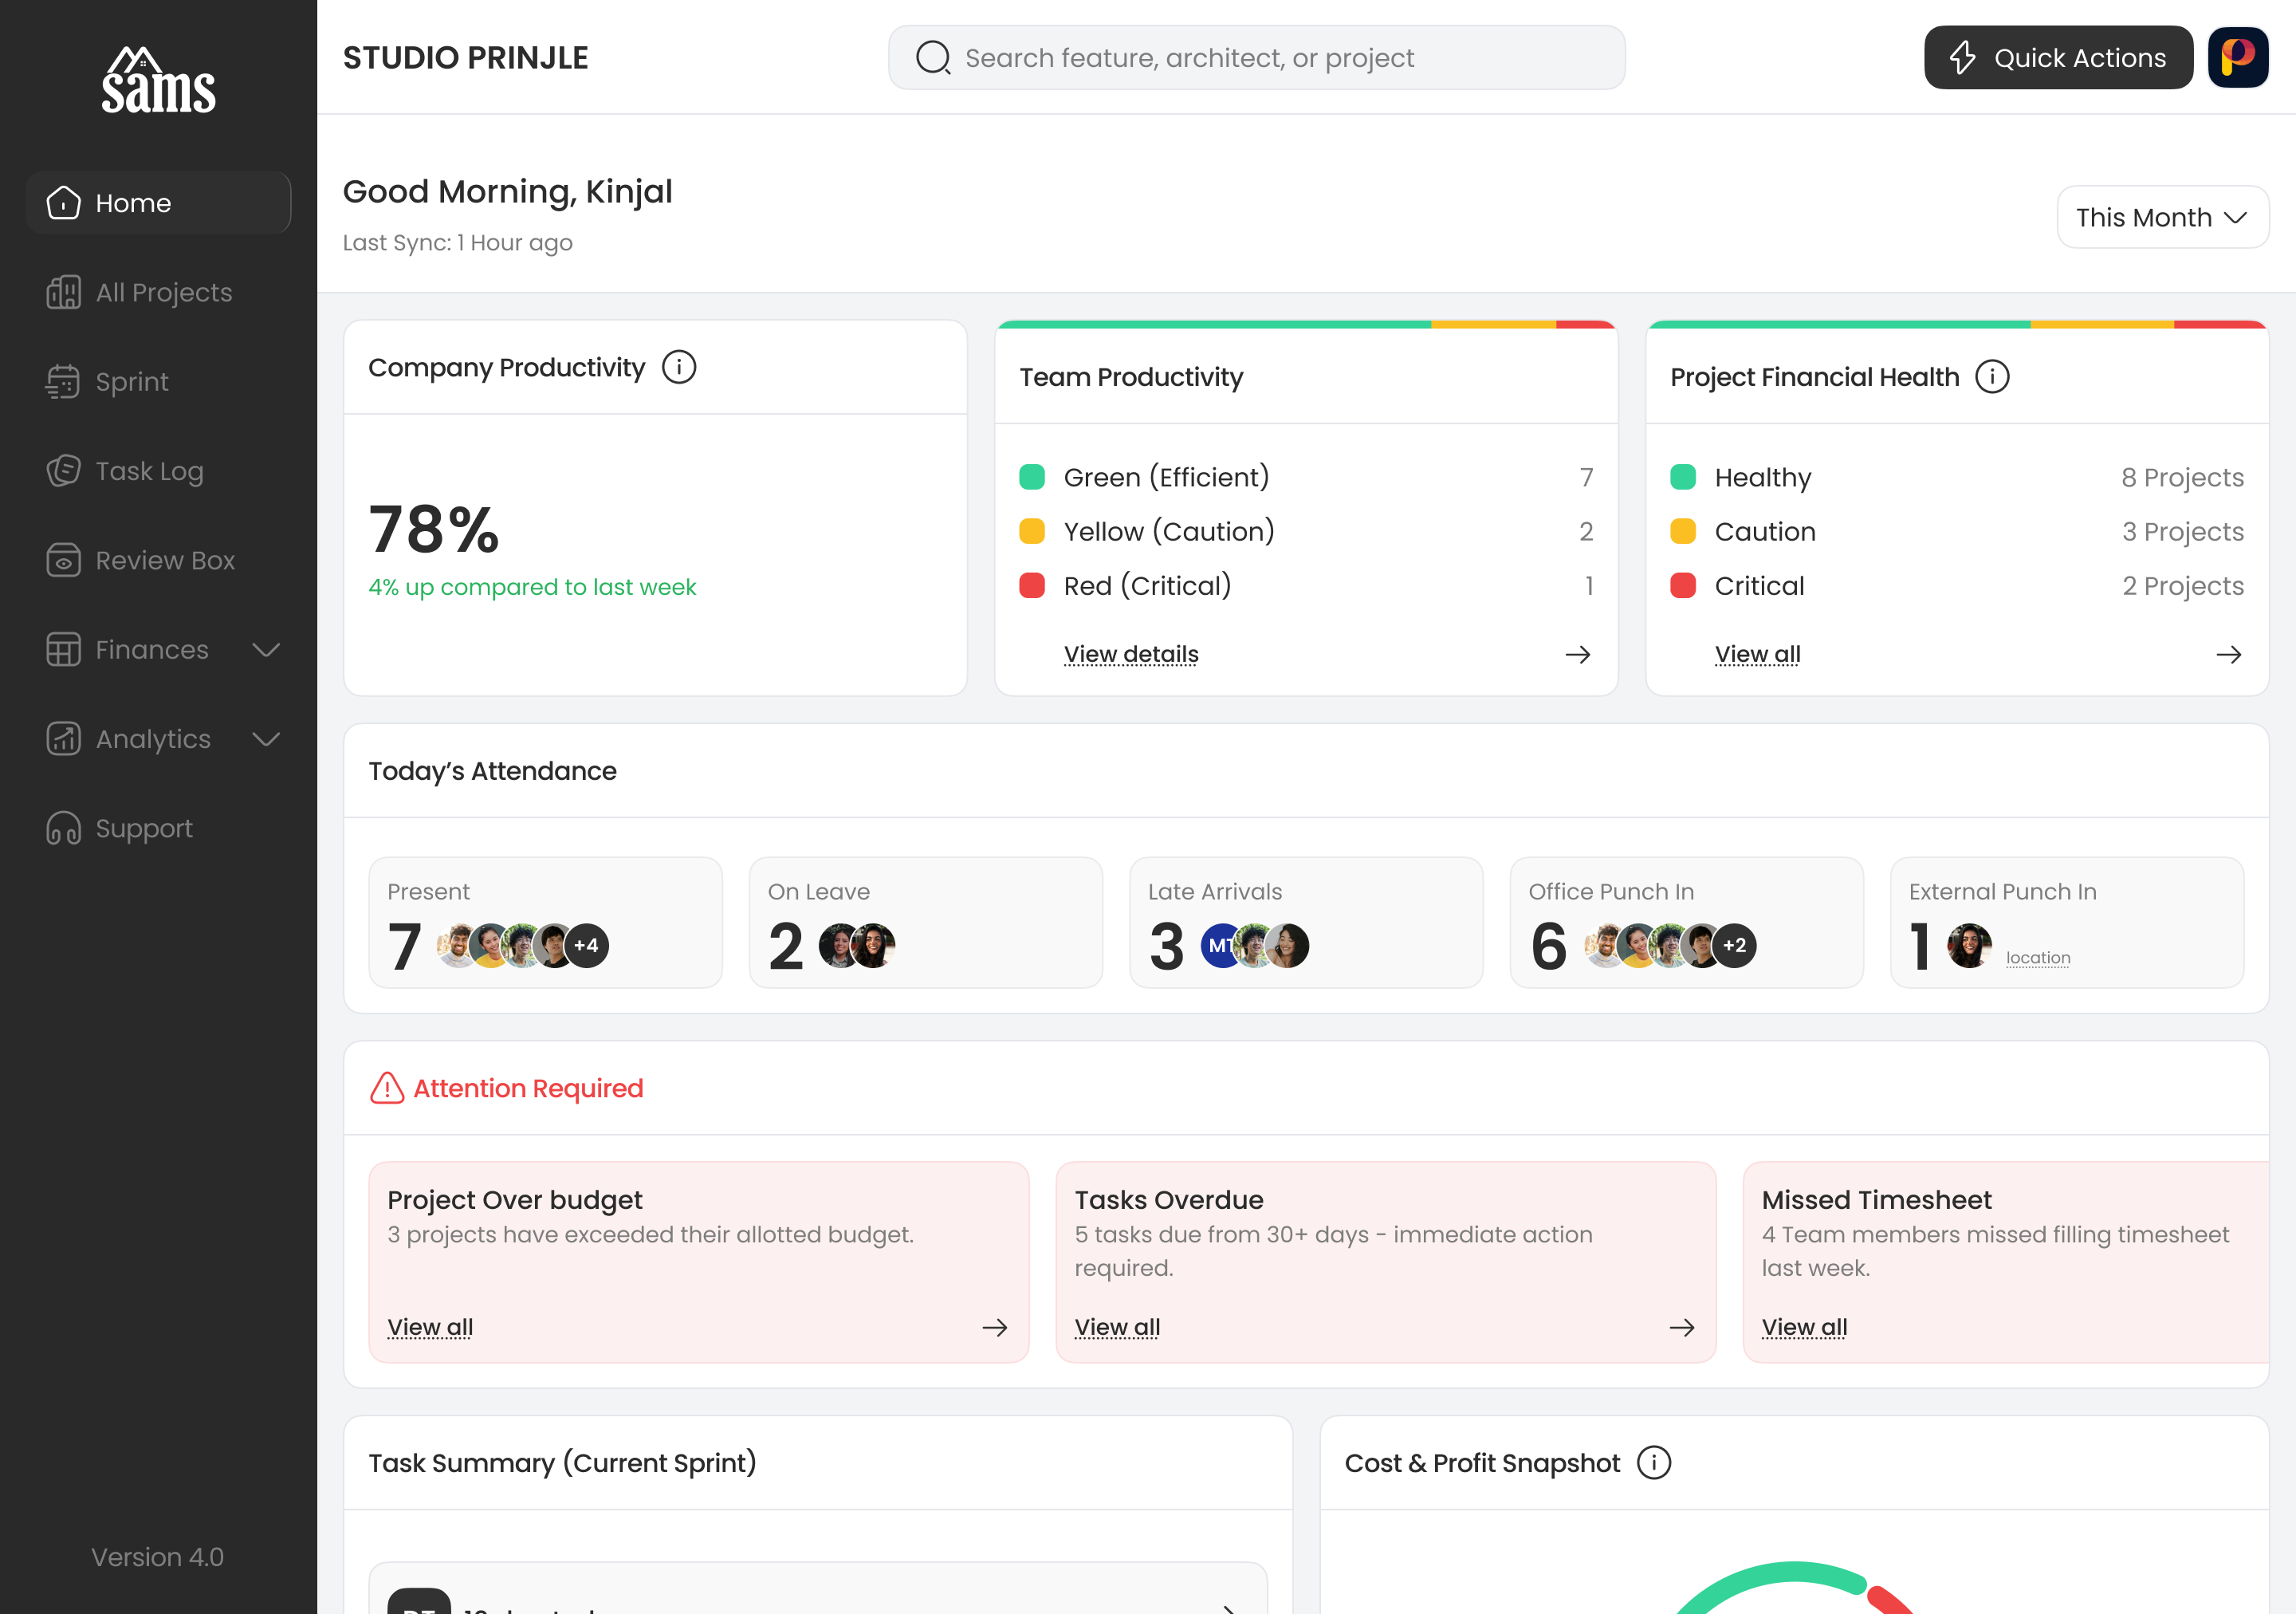Expand the Finances sidebar menu chevron
The height and width of the screenshot is (1614, 2296).
click(x=266, y=650)
